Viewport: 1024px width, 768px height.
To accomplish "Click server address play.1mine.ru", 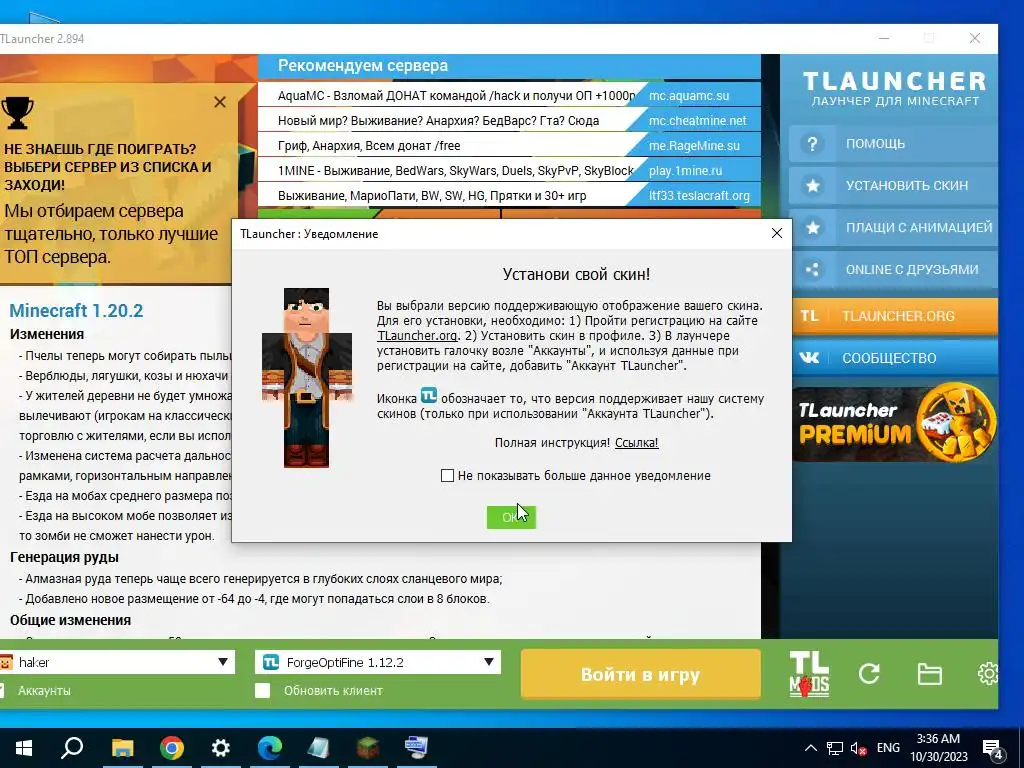I will tap(686, 170).
